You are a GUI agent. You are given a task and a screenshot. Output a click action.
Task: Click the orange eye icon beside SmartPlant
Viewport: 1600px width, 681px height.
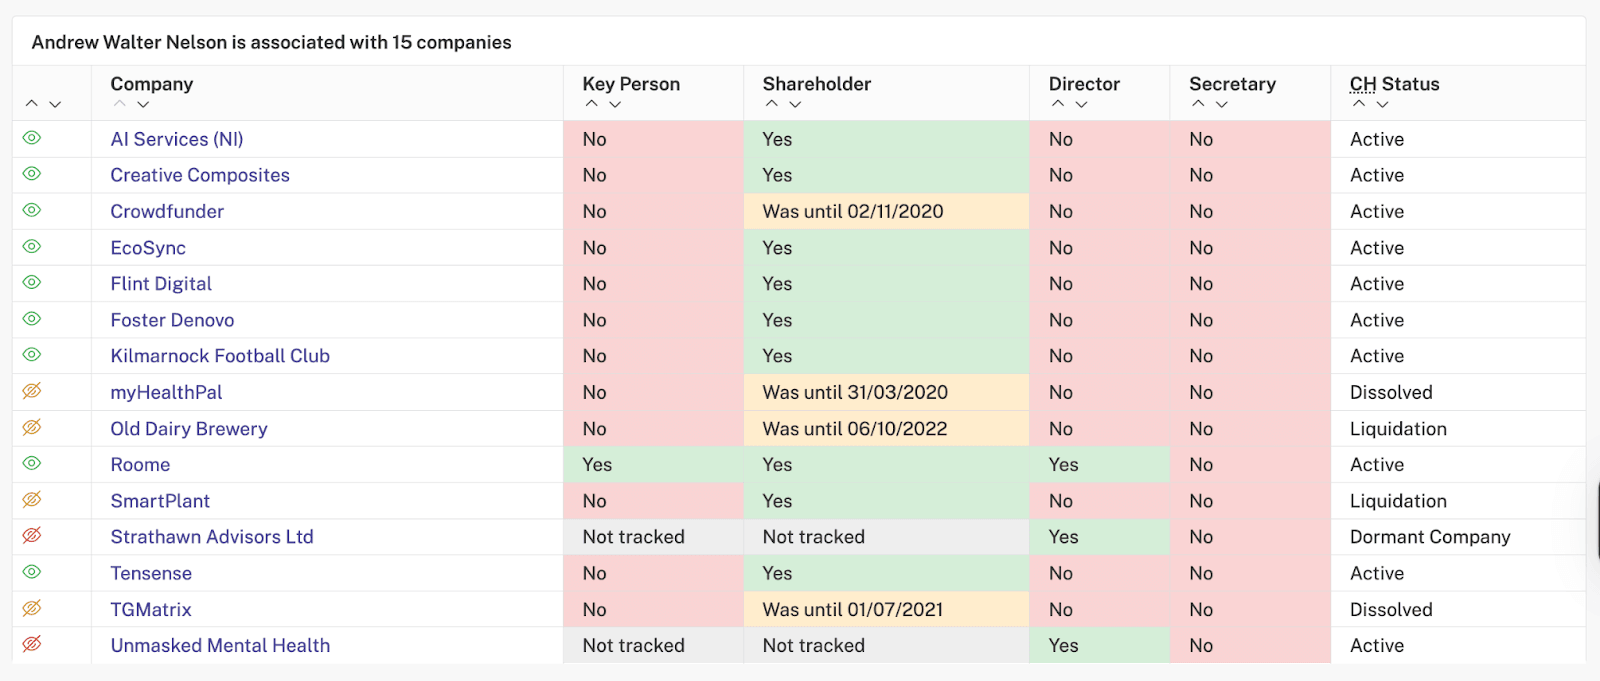tap(32, 500)
